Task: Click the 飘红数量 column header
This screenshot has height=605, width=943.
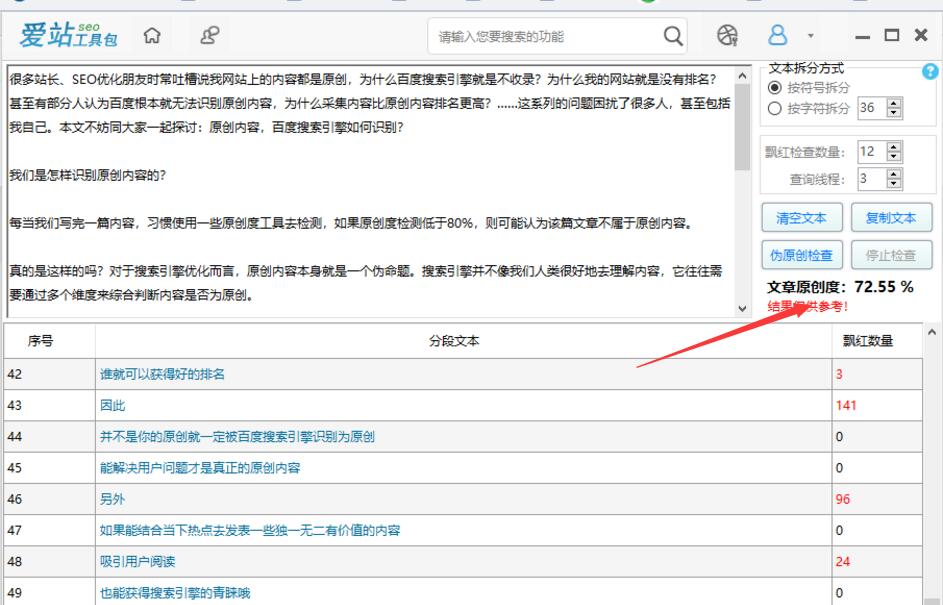Action: [x=868, y=341]
